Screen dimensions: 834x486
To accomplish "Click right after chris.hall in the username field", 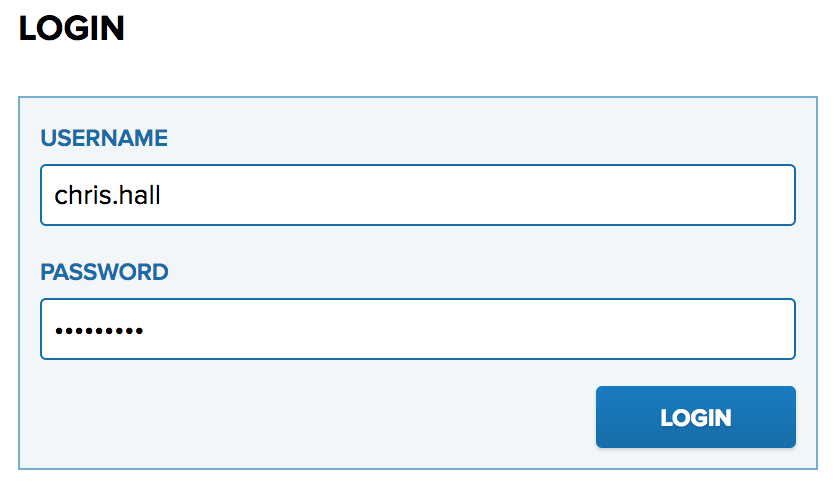I will click(x=162, y=195).
